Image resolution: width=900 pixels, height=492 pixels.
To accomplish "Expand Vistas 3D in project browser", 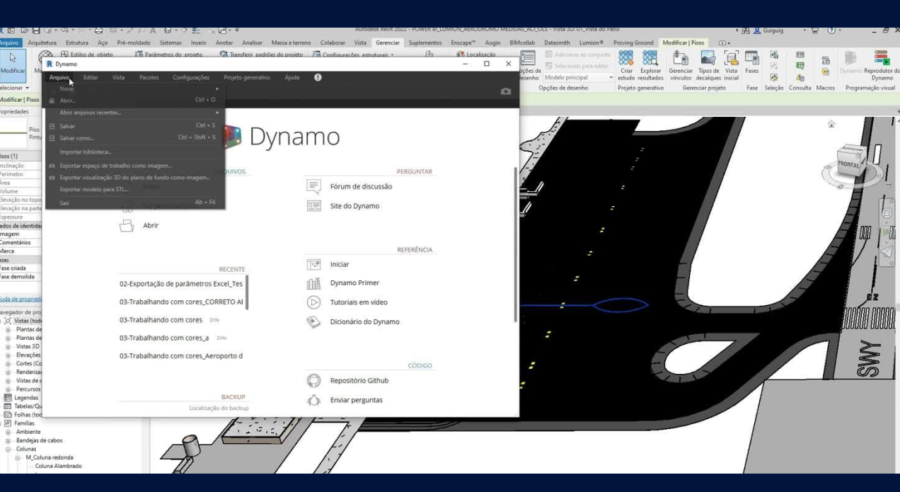I will [8, 347].
